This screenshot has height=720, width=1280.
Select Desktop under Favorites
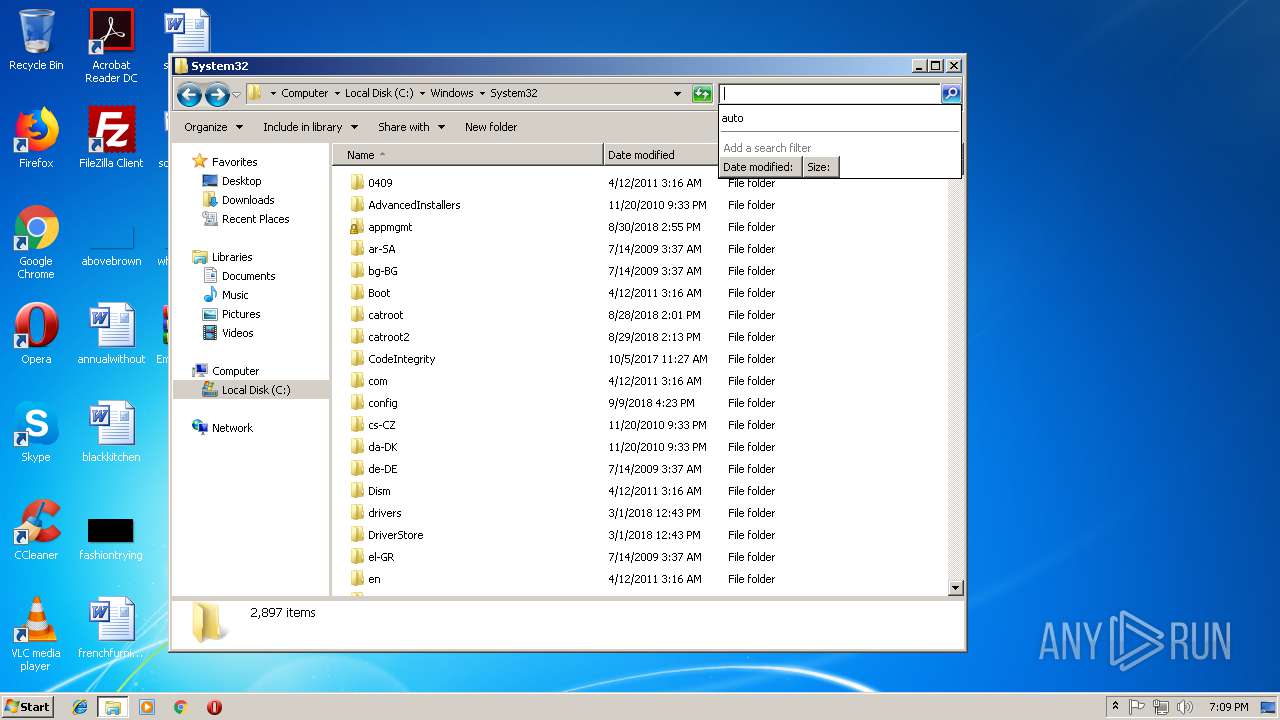(241, 181)
